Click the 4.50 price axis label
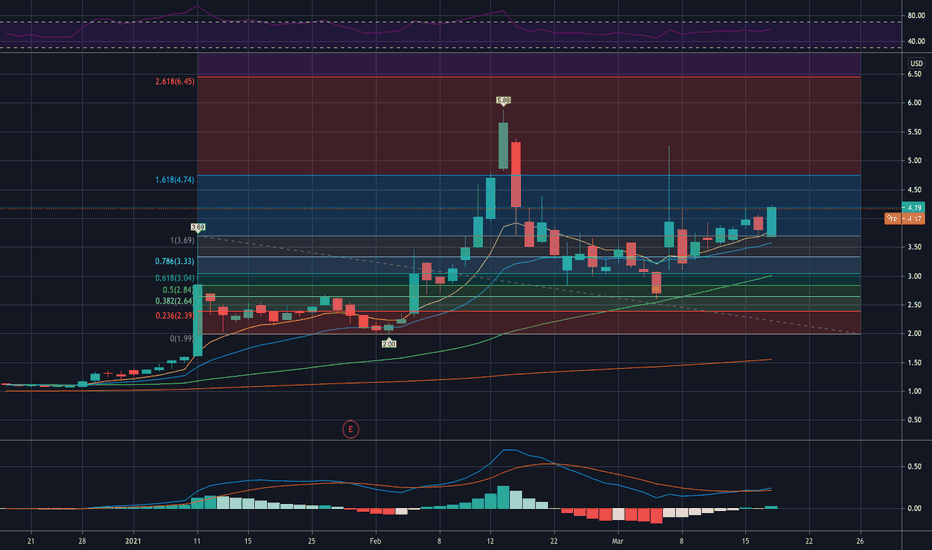Screen dimensions: 932x550 pos(914,190)
